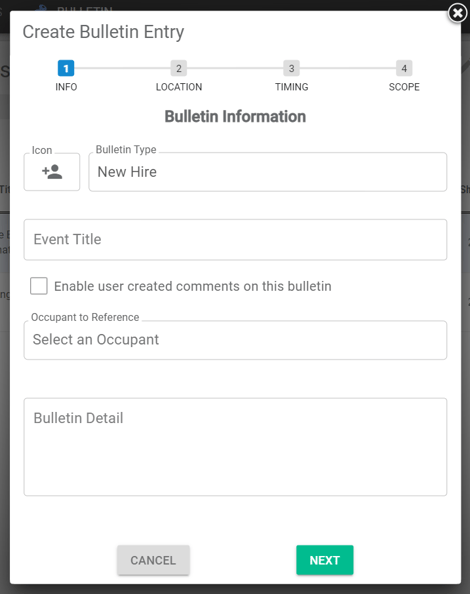Click the INFO step label
Image resolution: width=470 pixels, height=594 pixels.
tap(66, 87)
